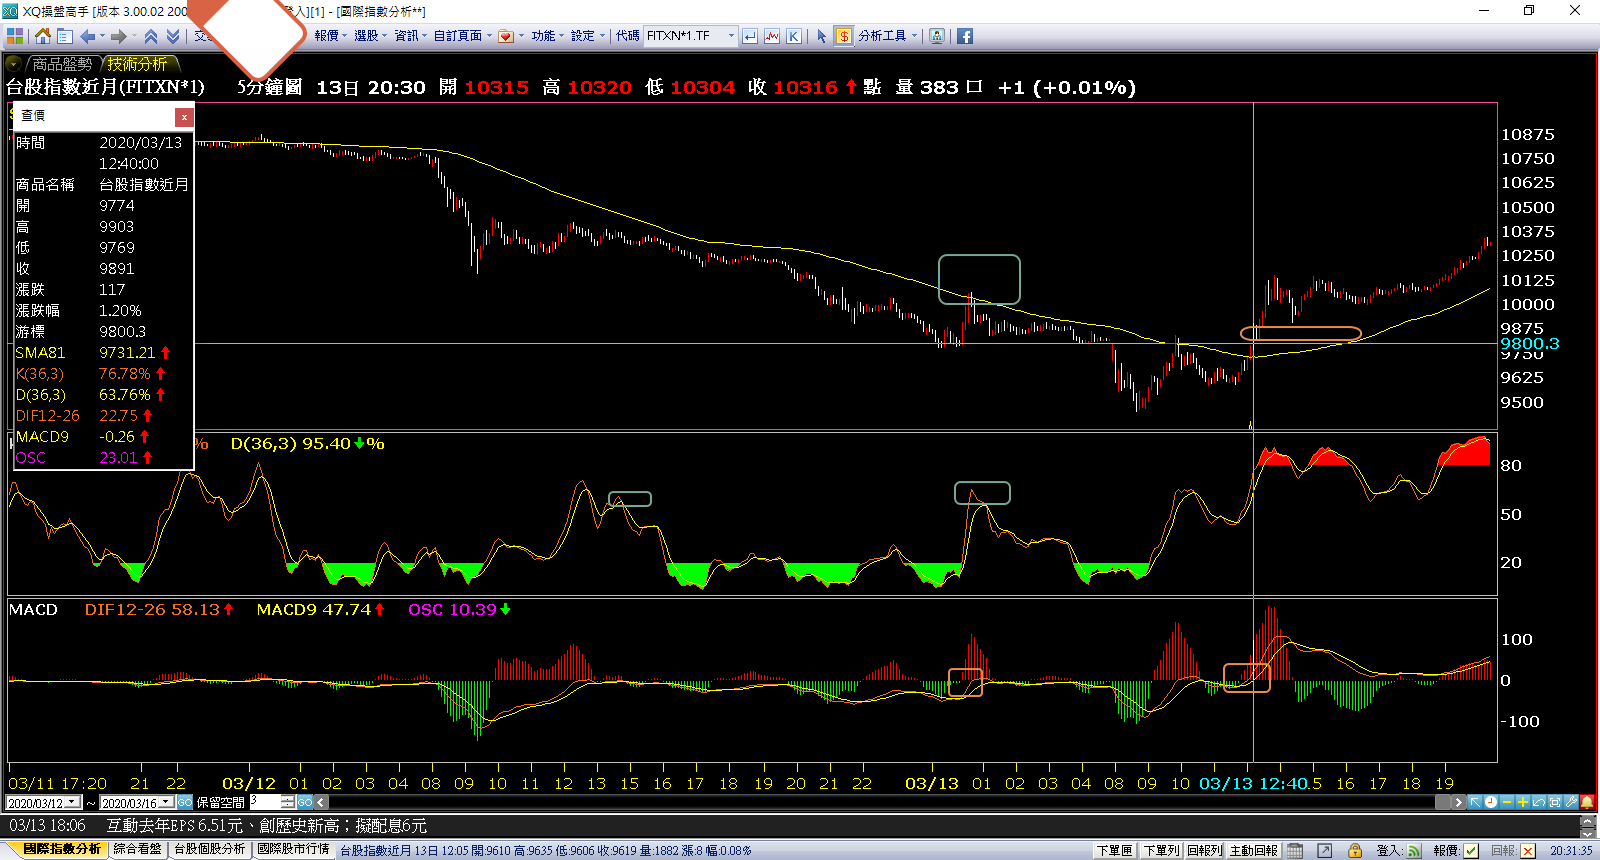Toggle the 回報 report status indicator
The height and width of the screenshot is (860, 1600).
tap(1527, 850)
